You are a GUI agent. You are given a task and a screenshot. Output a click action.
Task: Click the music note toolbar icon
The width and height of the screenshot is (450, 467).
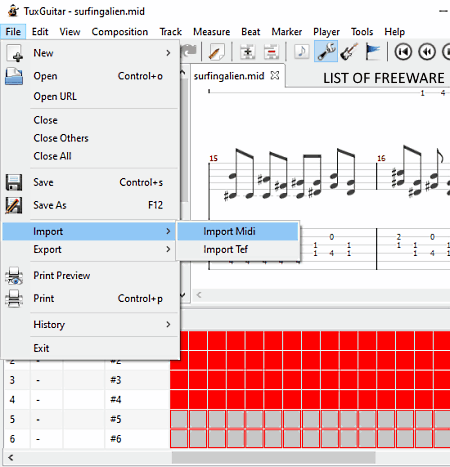pyautogui.click(x=302, y=52)
